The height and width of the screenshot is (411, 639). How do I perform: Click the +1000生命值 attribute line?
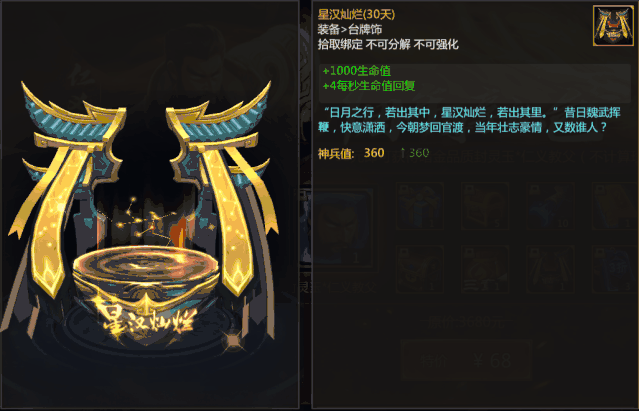click(x=357, y=71)
